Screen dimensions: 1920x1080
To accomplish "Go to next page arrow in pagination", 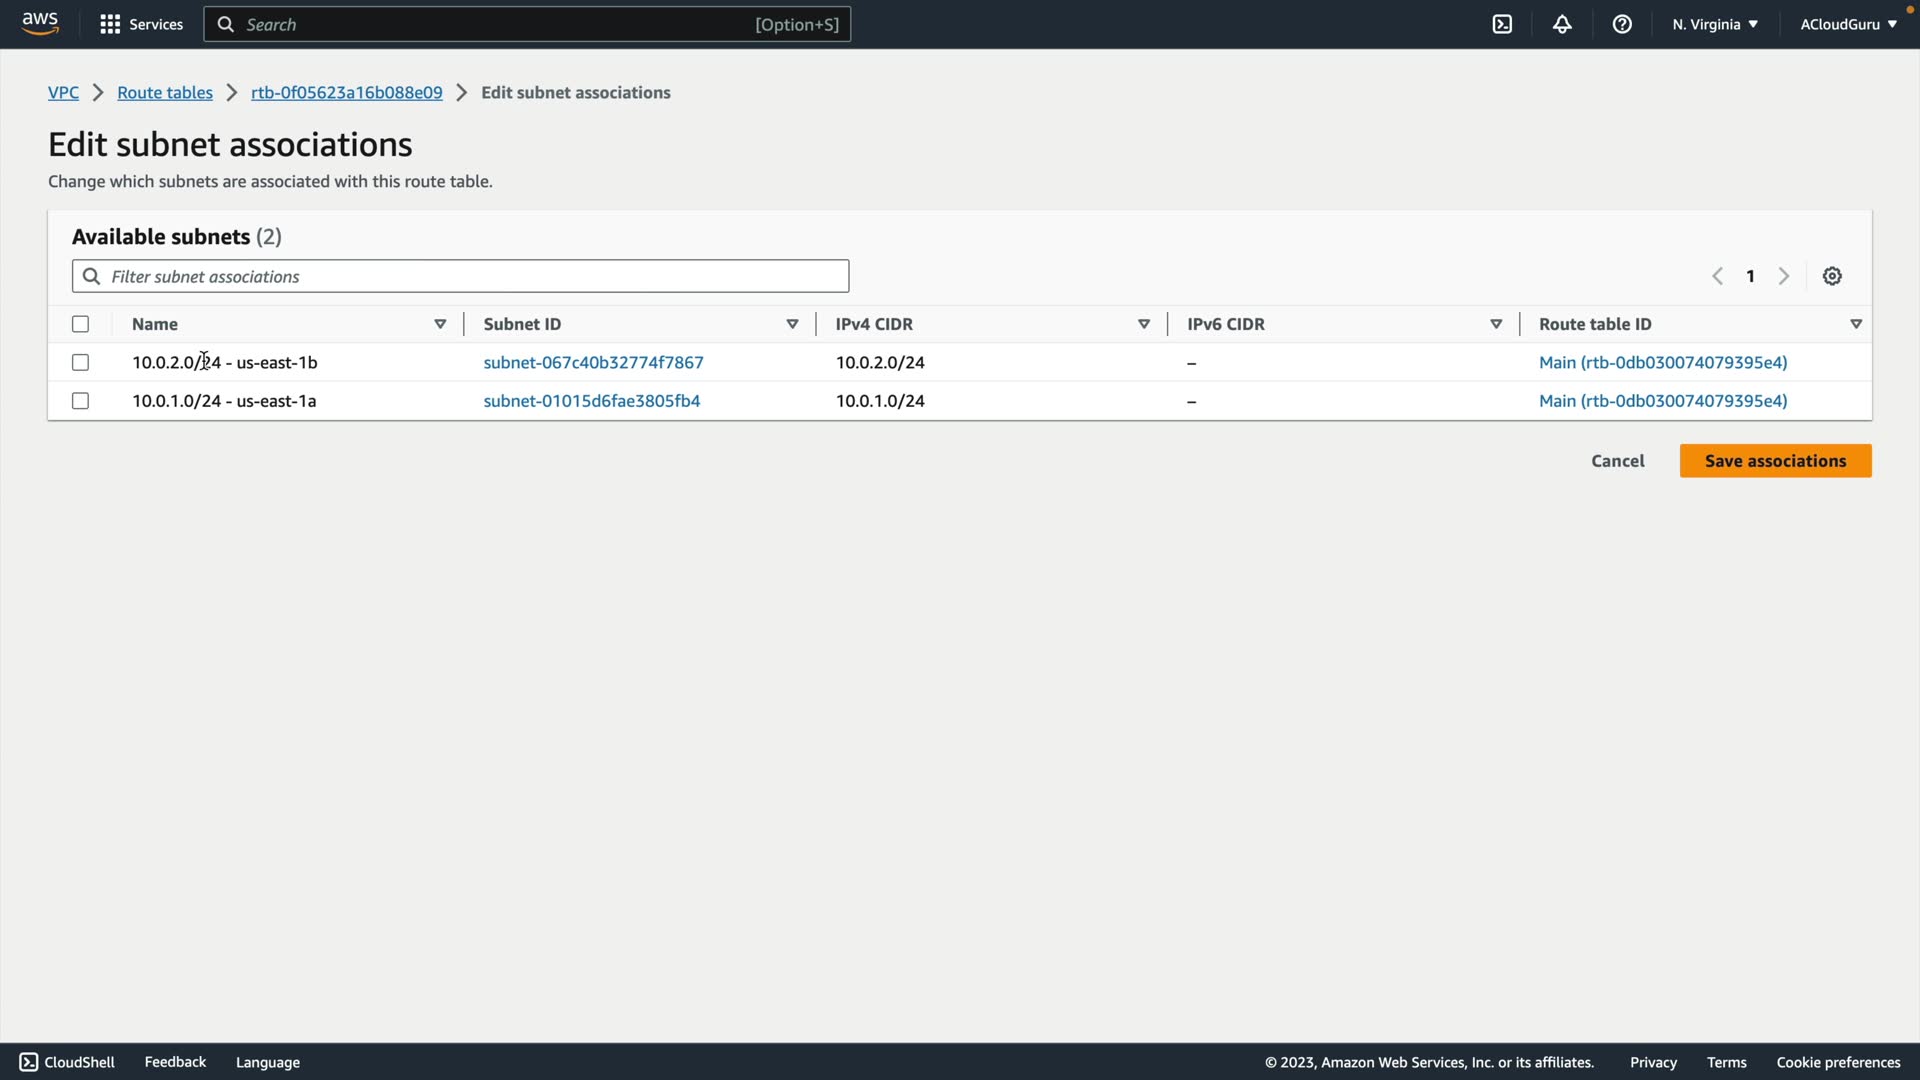I will point(1784,276).
